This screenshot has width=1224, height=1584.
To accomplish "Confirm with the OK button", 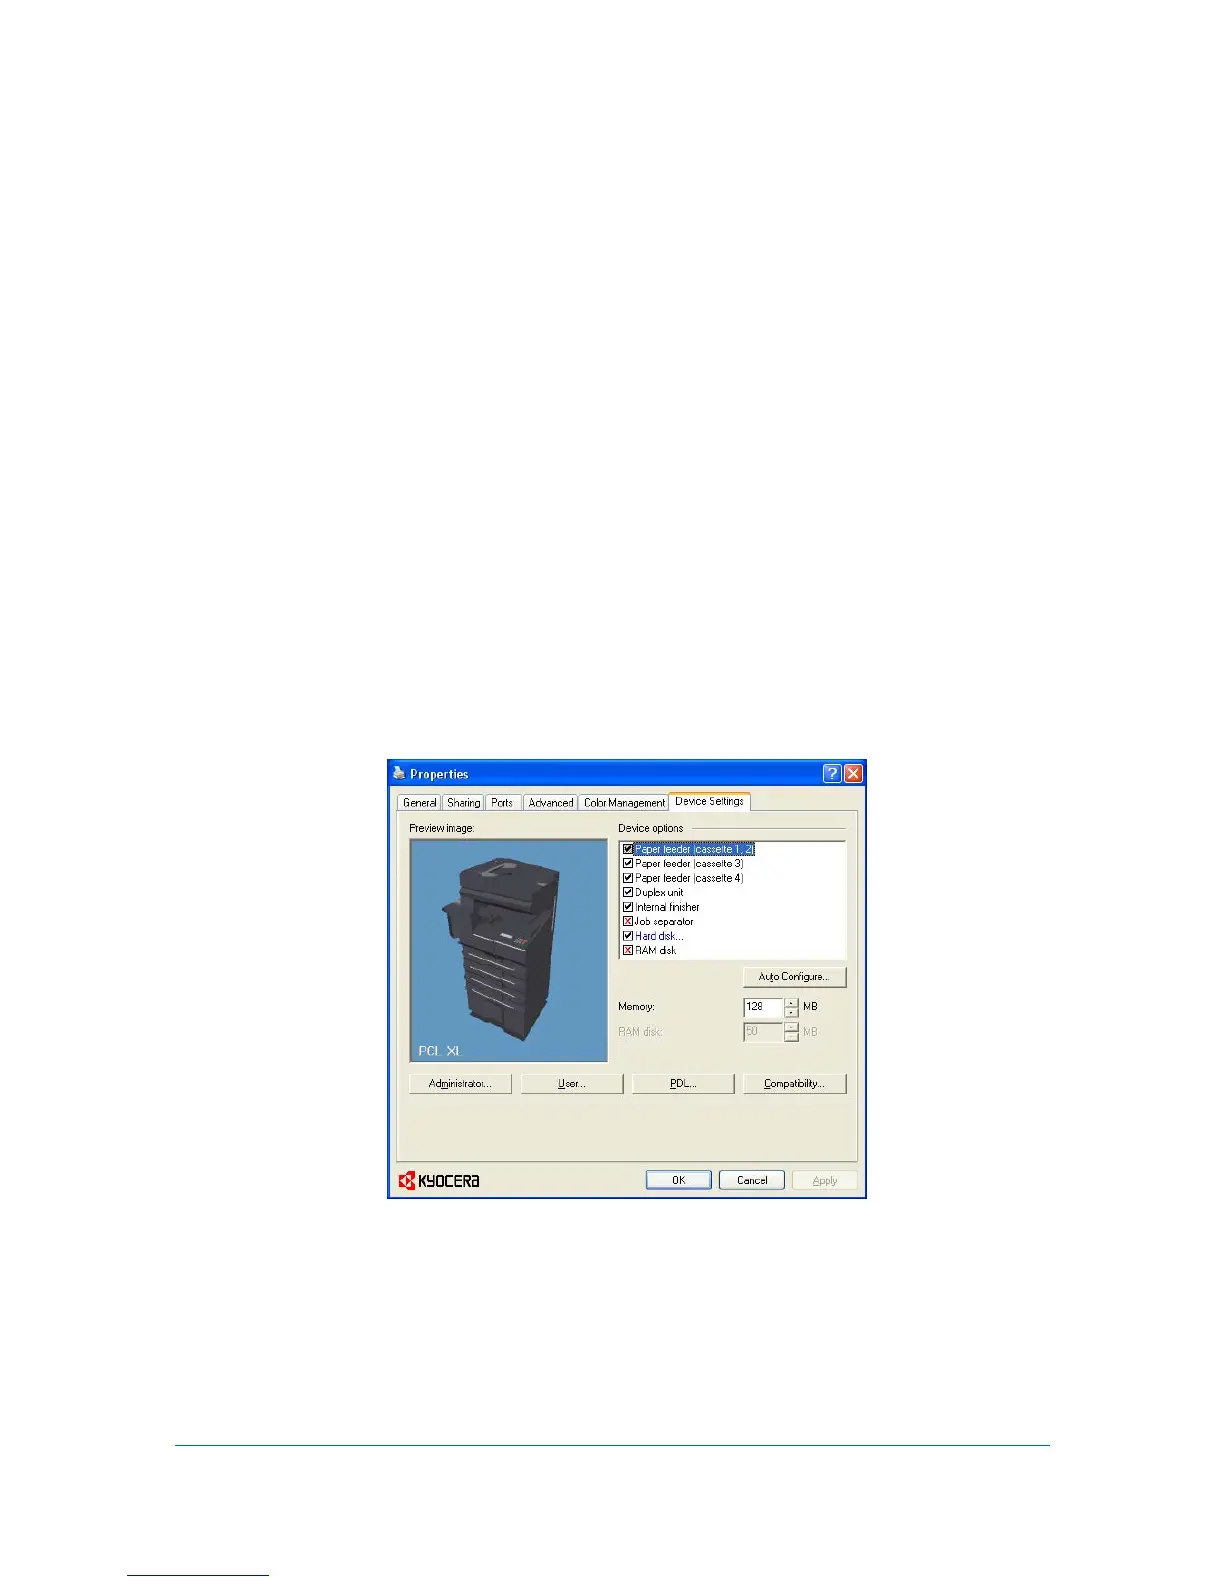I will [678, 1180].
